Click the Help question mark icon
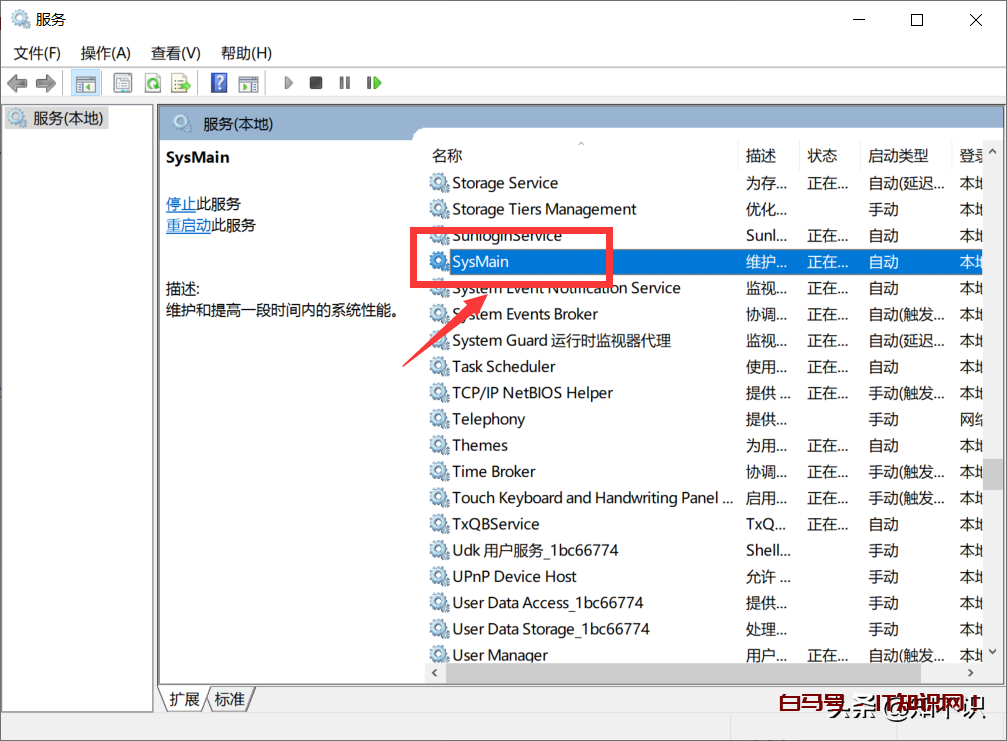 (x=218, y=82)
